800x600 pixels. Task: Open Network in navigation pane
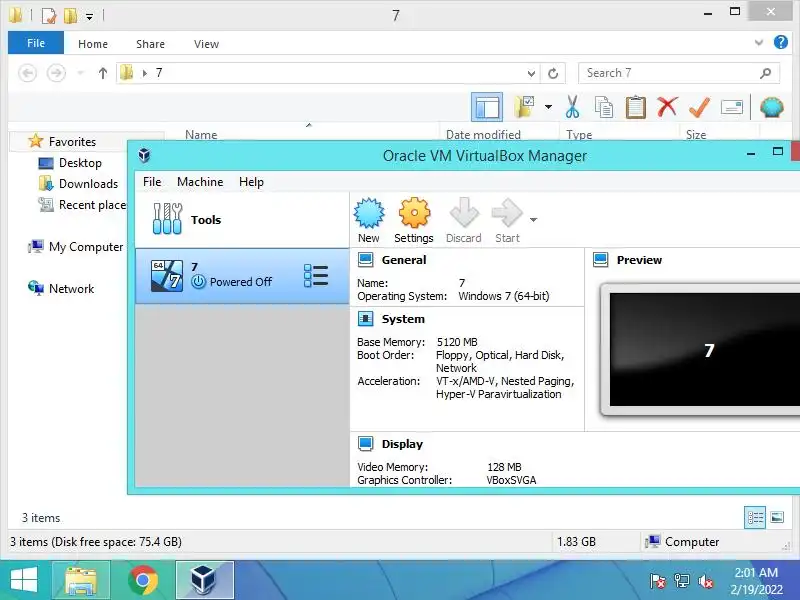tap(61, 289)
